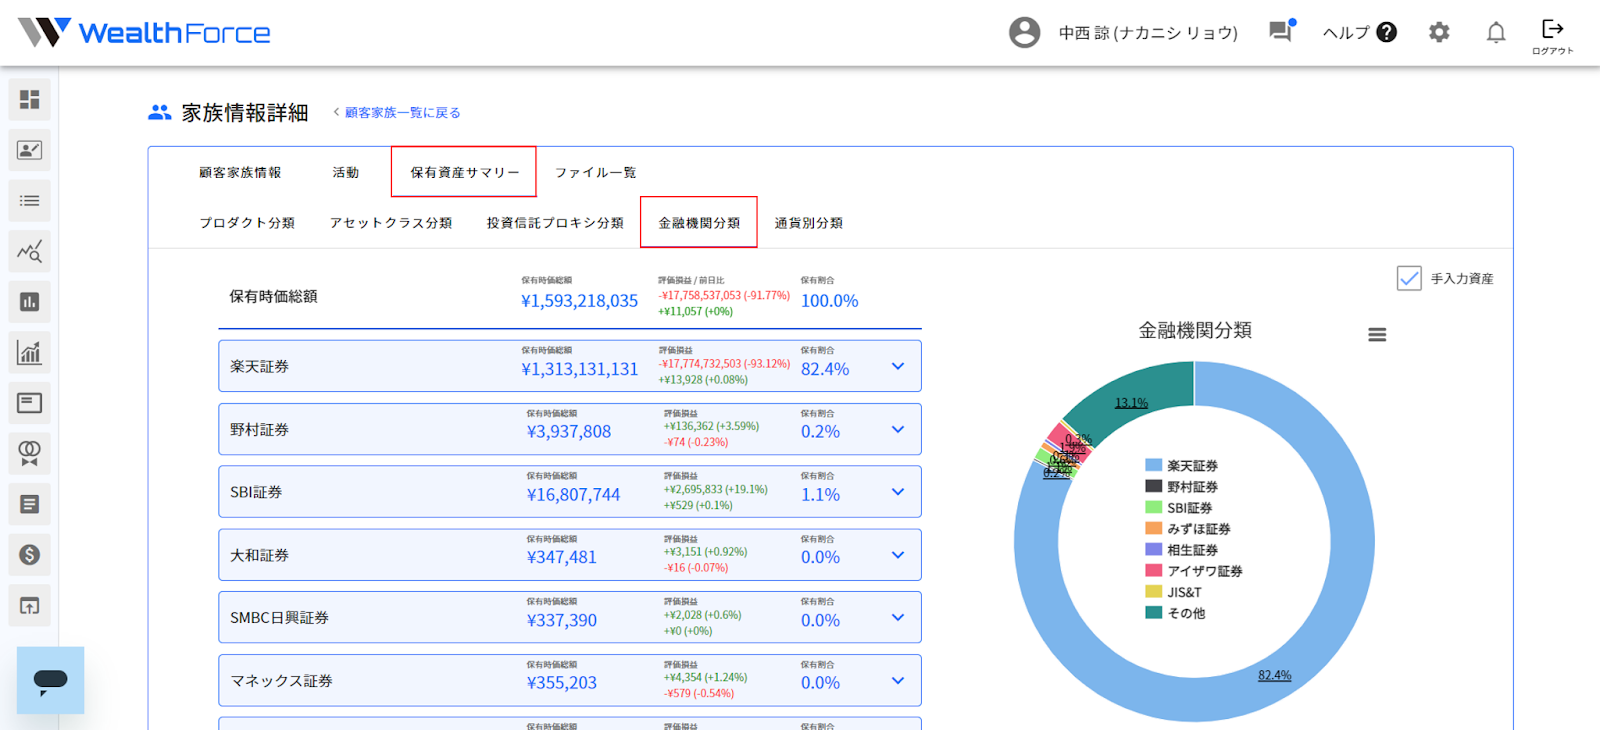Click the family people icon beside 家族情報詳細

click(x=160, y=113)
